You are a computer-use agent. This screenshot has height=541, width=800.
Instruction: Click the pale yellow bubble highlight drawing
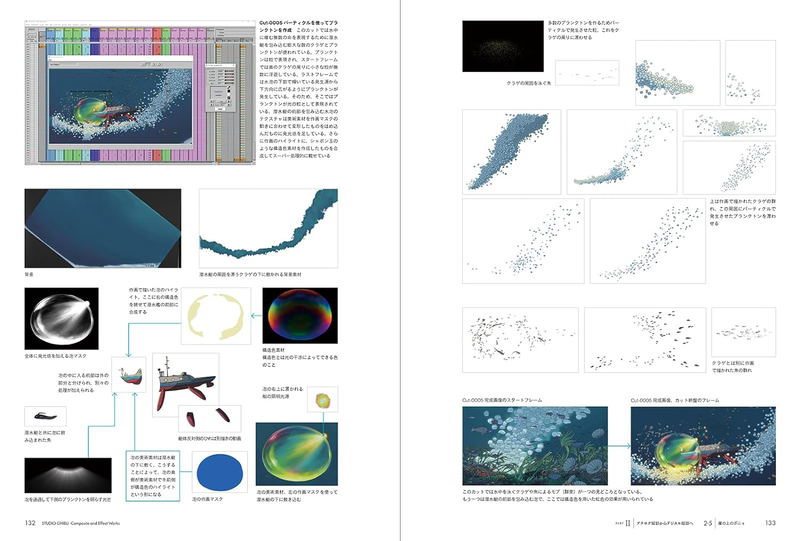[x=216, y=316]
